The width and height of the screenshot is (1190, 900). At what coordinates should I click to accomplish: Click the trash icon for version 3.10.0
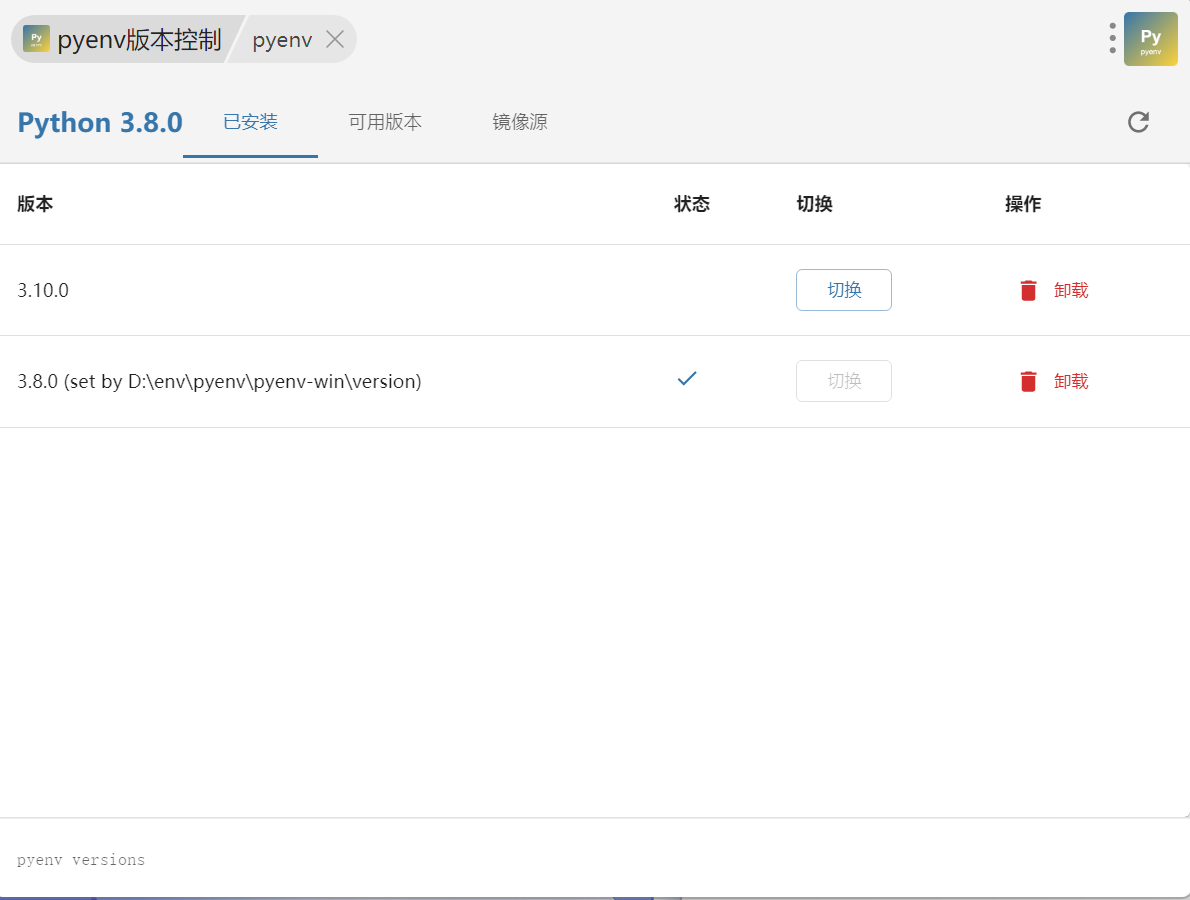1028,290
